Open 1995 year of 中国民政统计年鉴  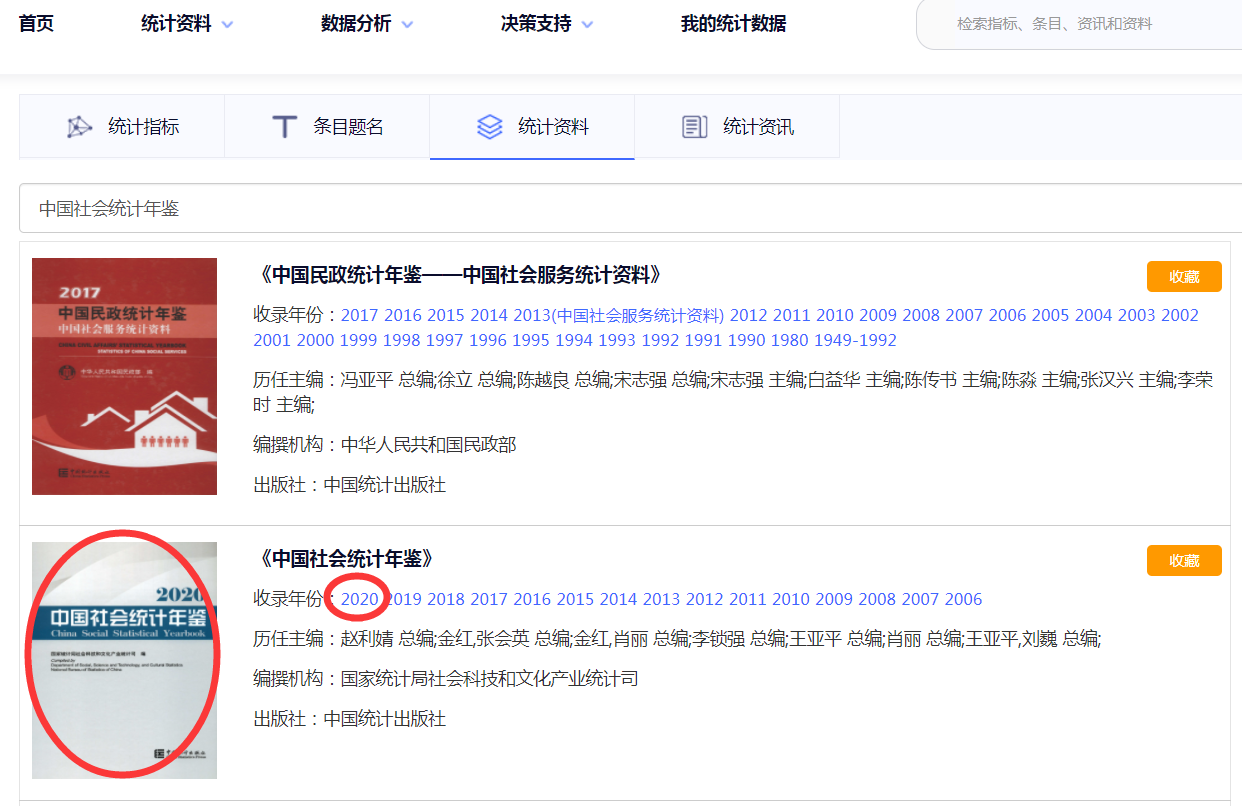(531, 340)
